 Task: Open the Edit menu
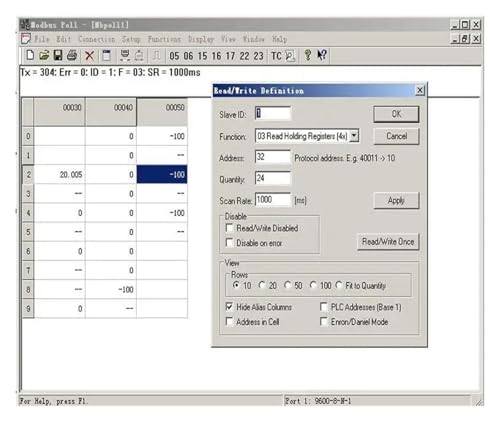63,39
